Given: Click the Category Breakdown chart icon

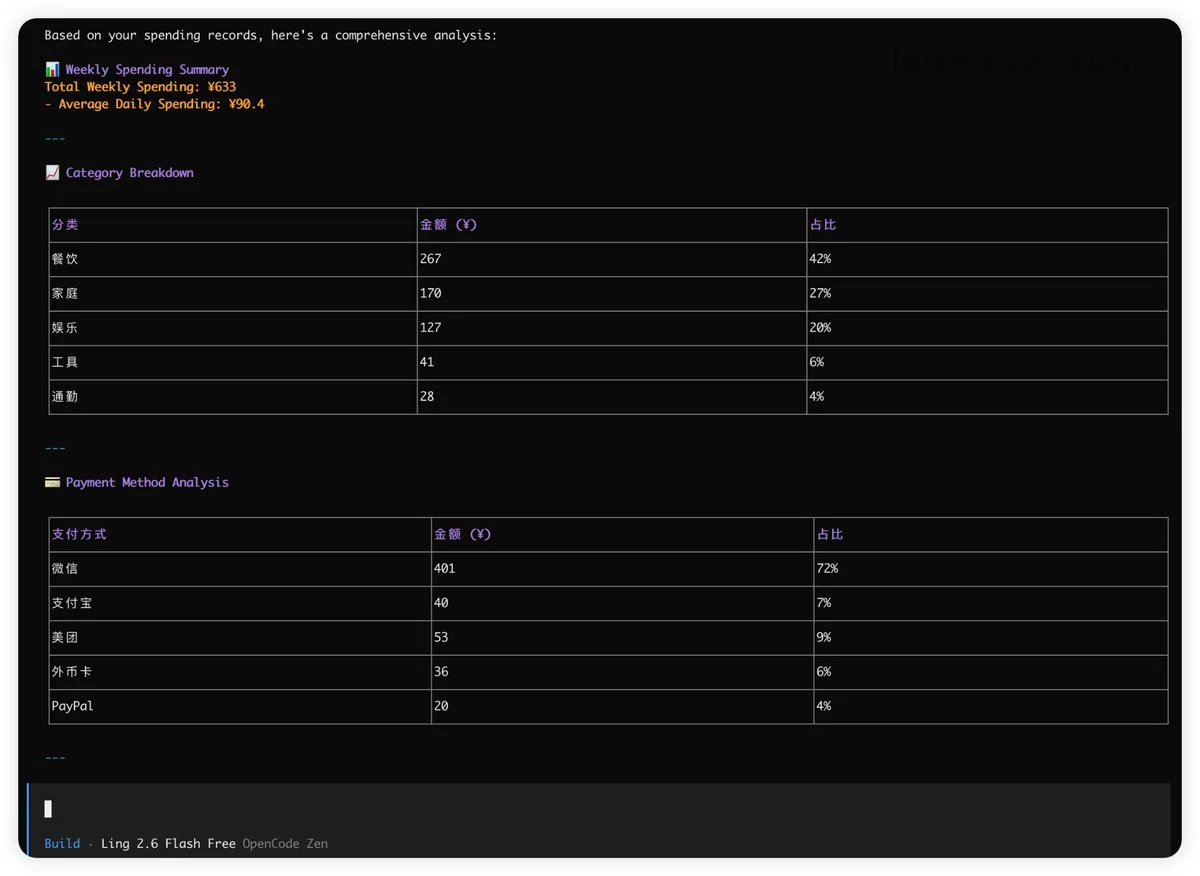Looking at the screenshot, I should pyautogui.click(x=52, y=173).
